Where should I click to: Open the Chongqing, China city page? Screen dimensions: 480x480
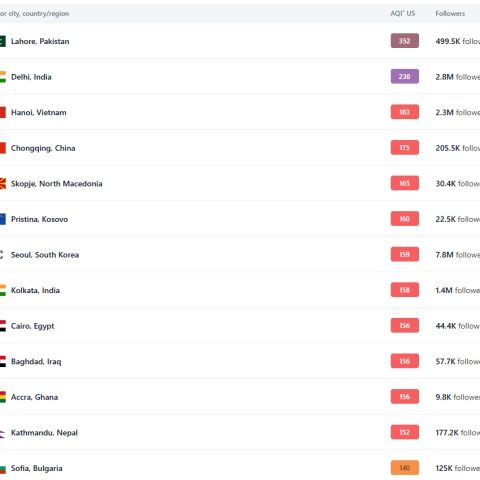coord(43,148)
